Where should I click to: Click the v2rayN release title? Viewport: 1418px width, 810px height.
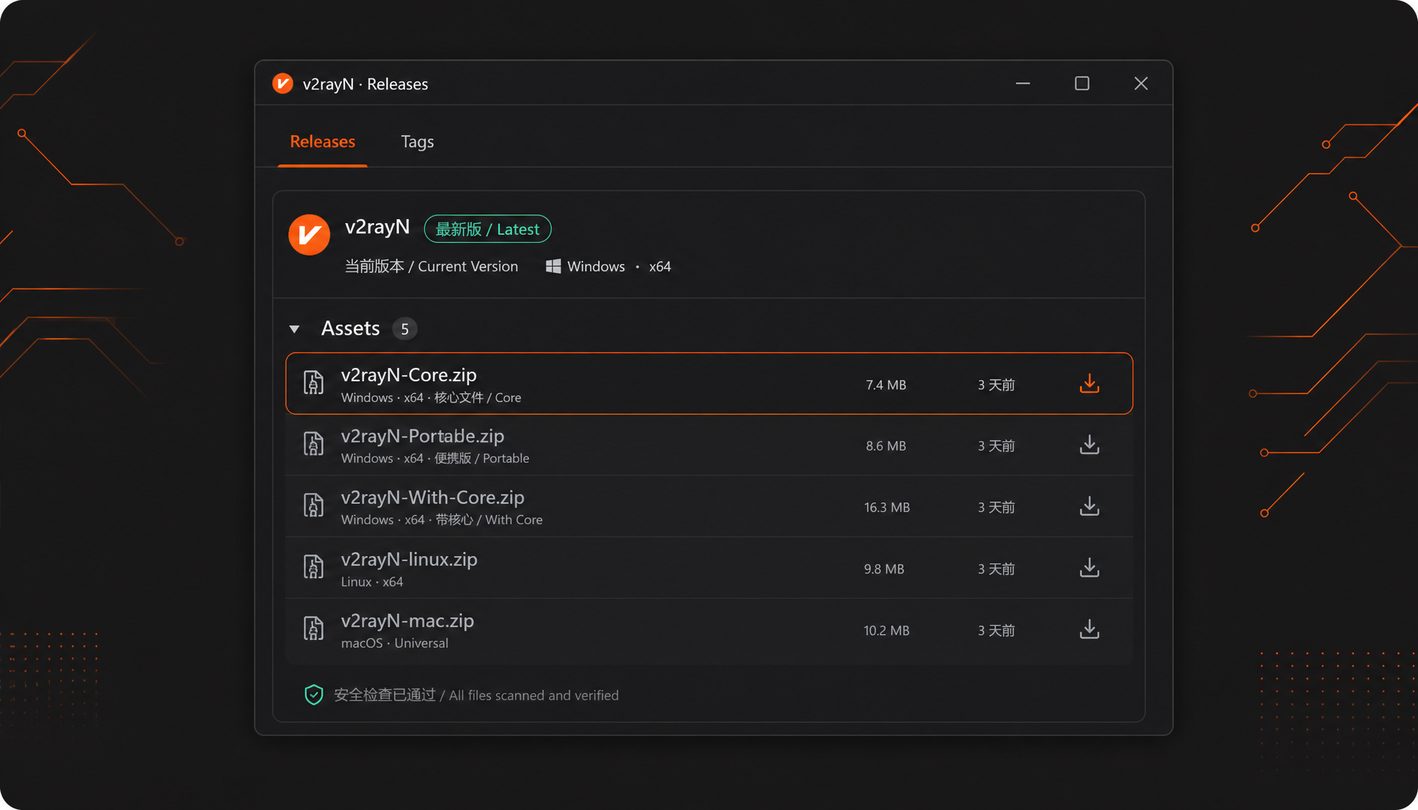(377, 227)
